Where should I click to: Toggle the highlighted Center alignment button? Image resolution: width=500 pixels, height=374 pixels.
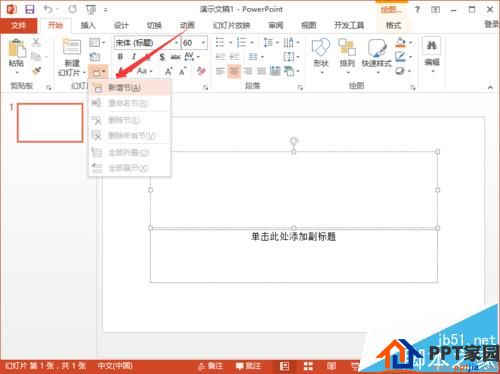[x=234, y=71]
